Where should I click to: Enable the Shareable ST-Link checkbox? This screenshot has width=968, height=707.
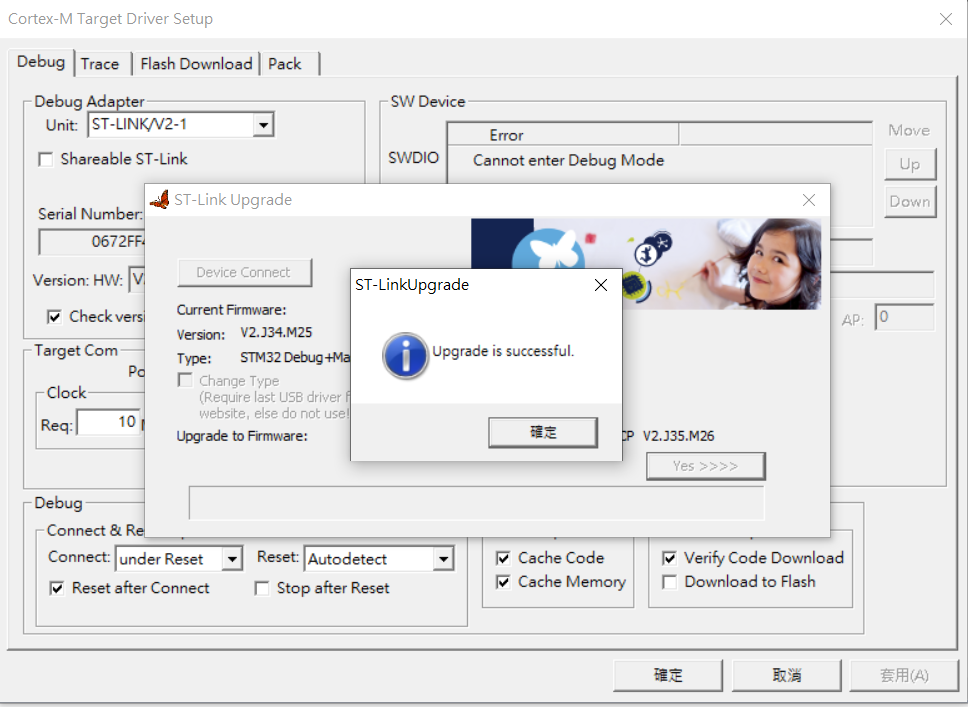click(x=46, y=159)
